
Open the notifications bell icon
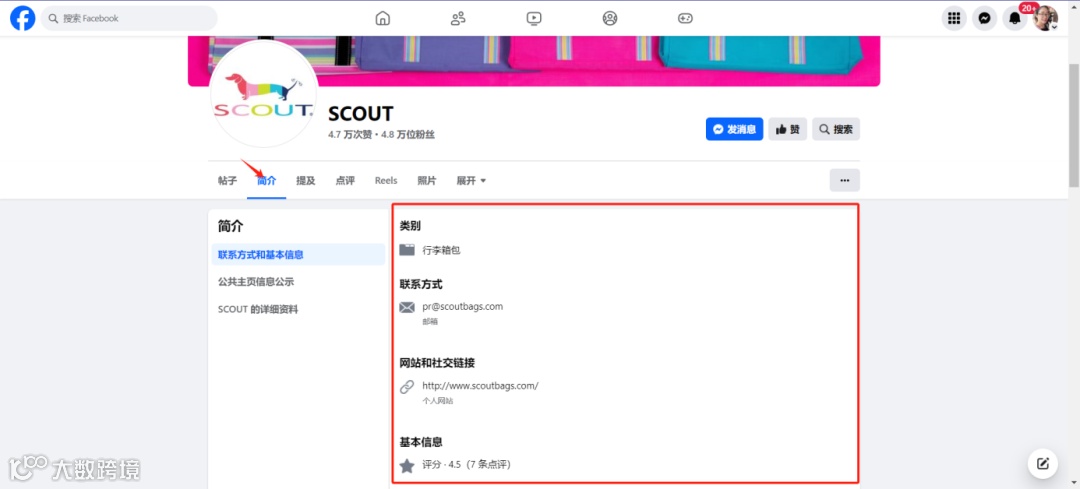(1015, 19)
